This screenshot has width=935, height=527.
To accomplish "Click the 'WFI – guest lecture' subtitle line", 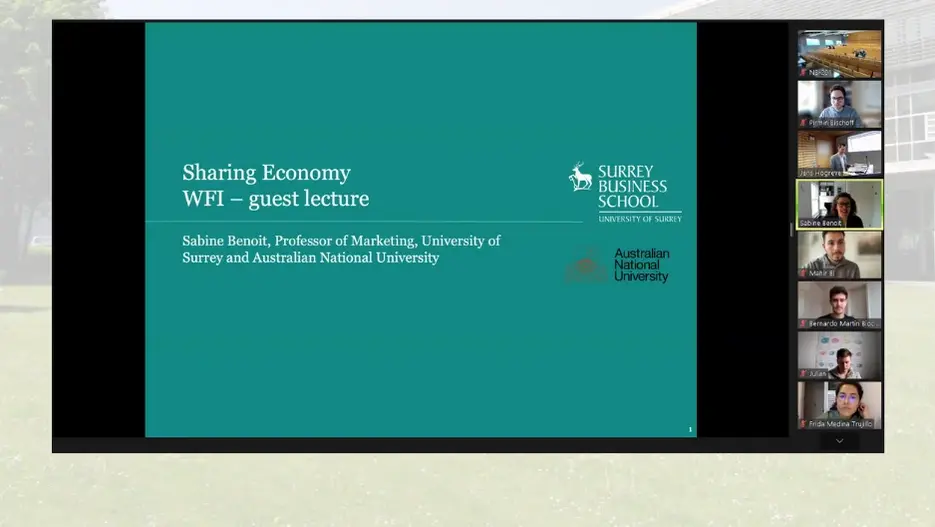I will pos(275,199).
